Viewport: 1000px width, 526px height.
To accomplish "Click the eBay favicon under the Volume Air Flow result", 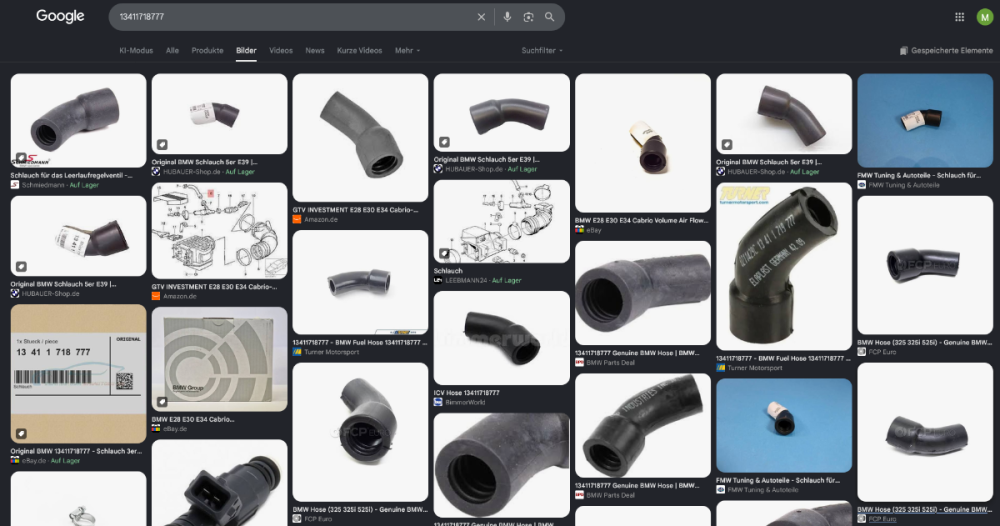I will [579, 230].
